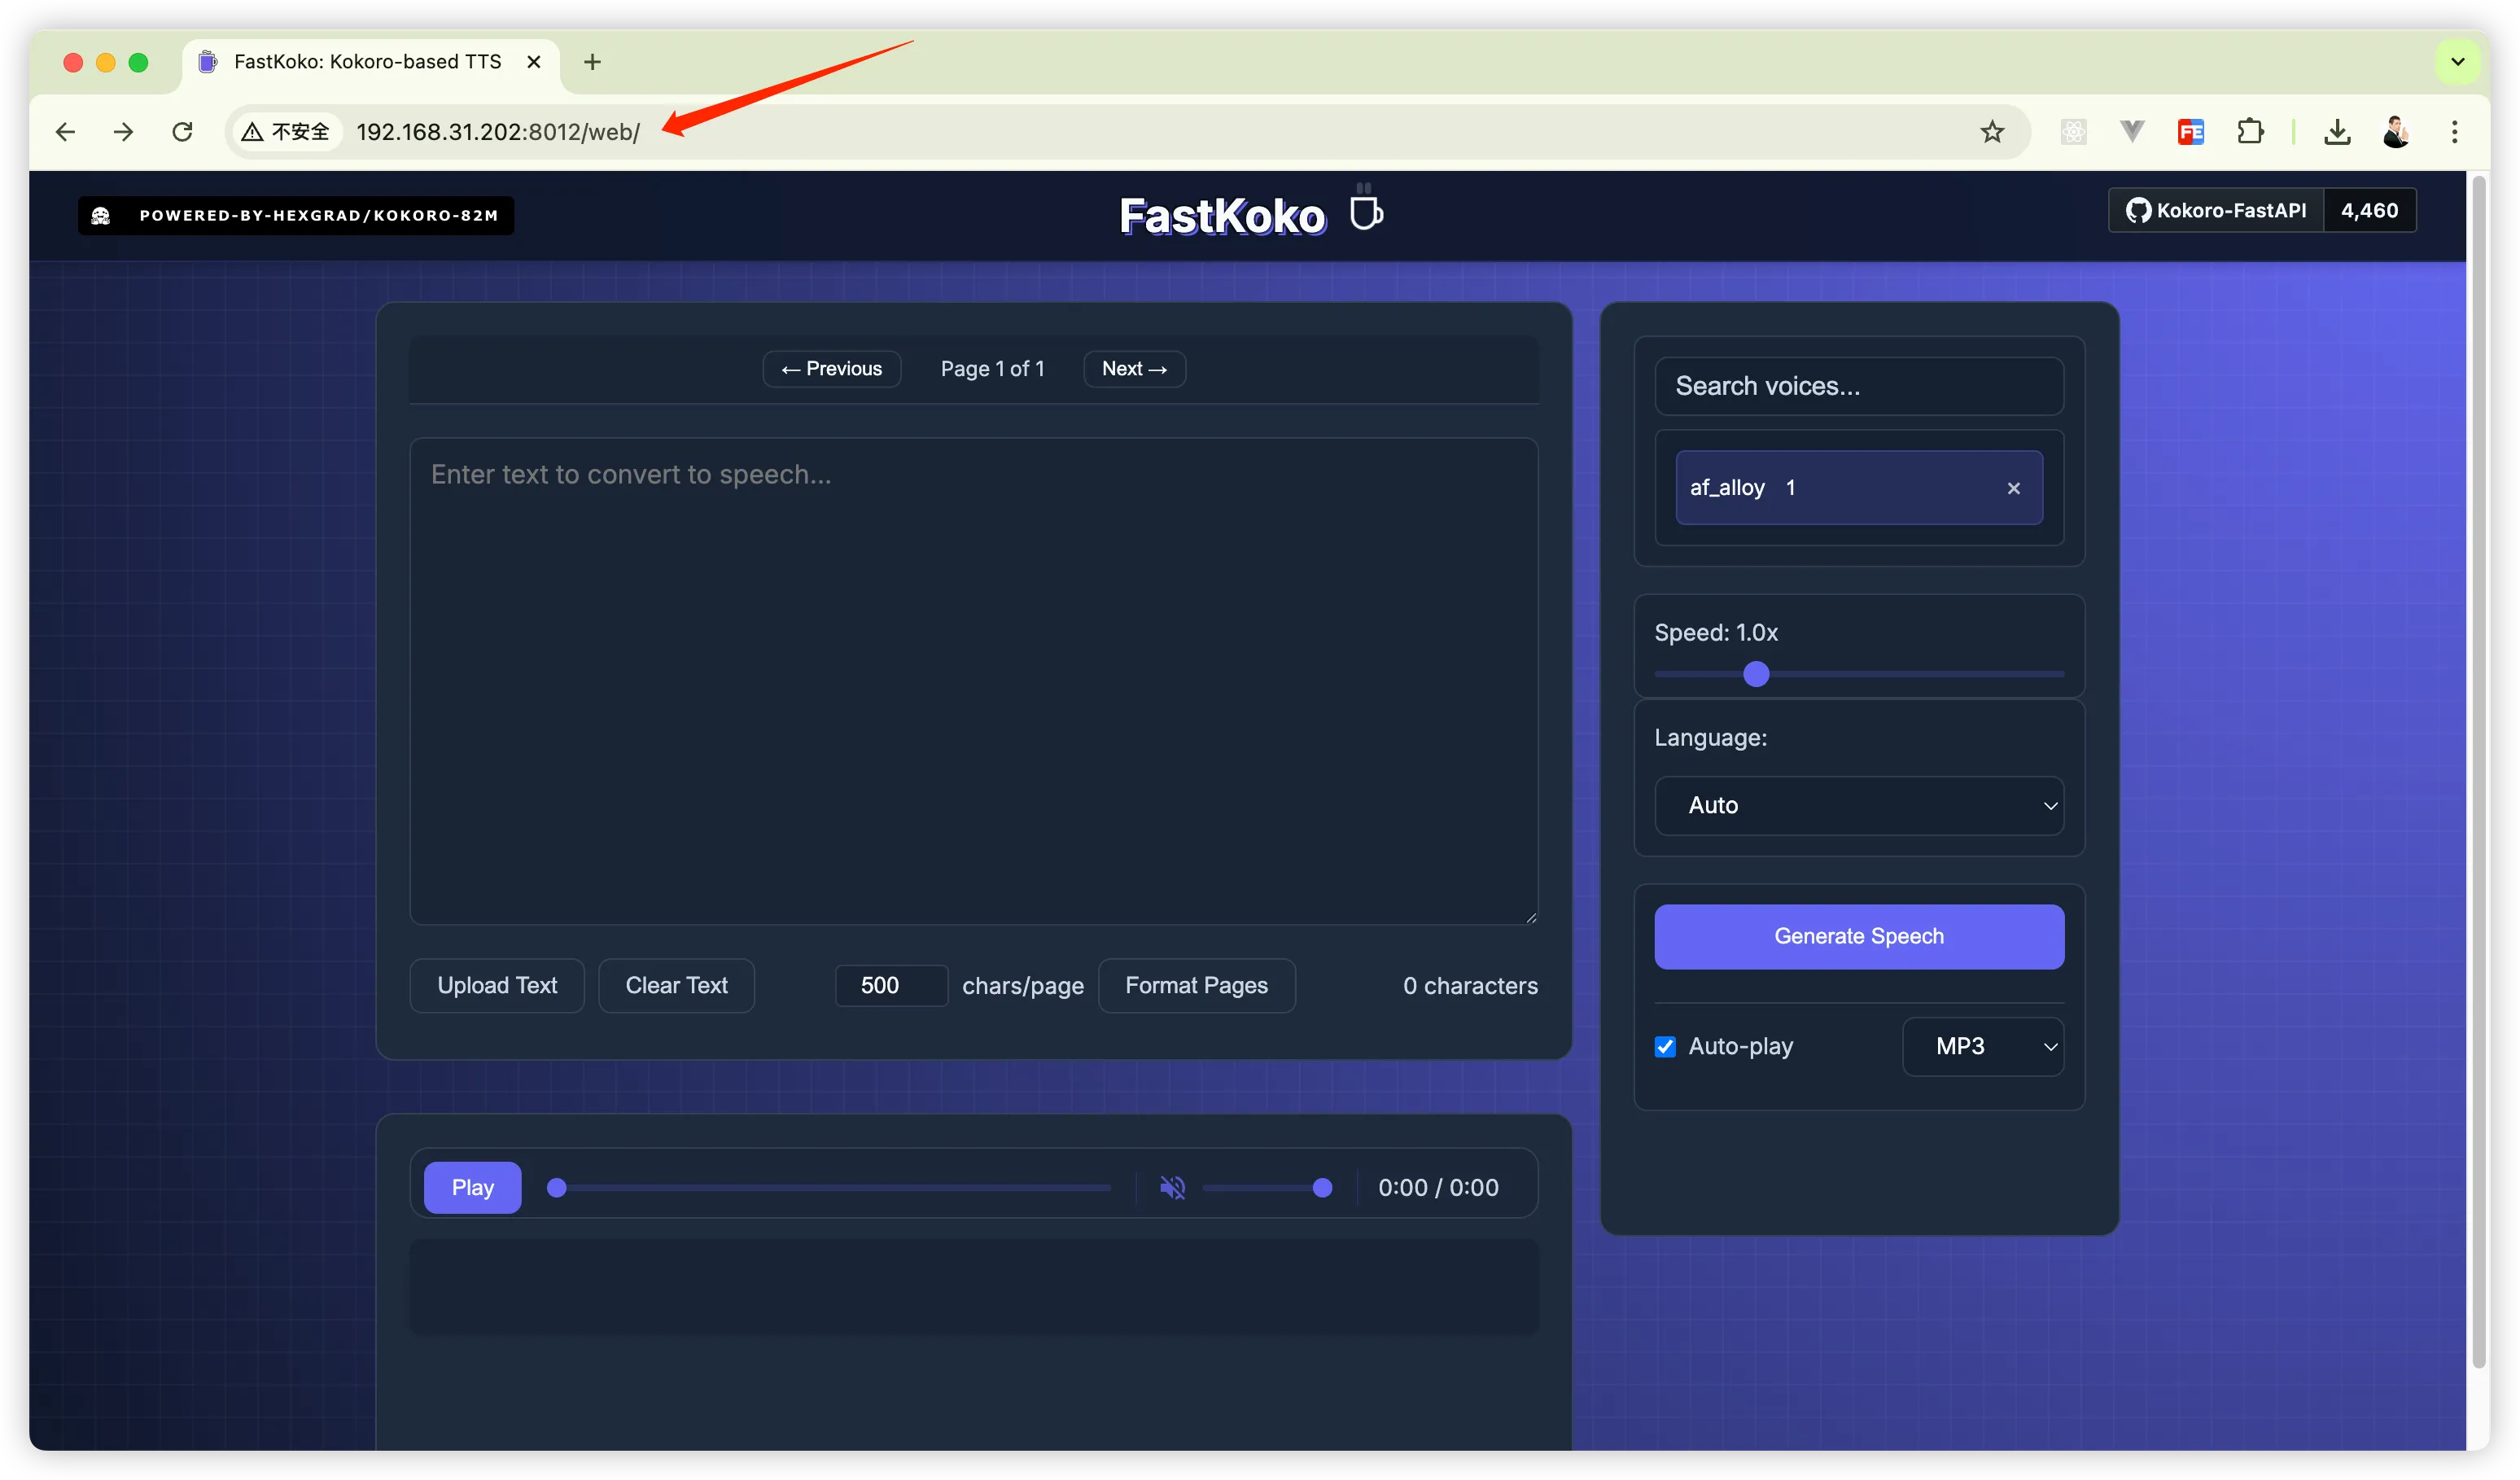
Task: Open the Vue DevTools extension icon
Action: point(2132,132)
